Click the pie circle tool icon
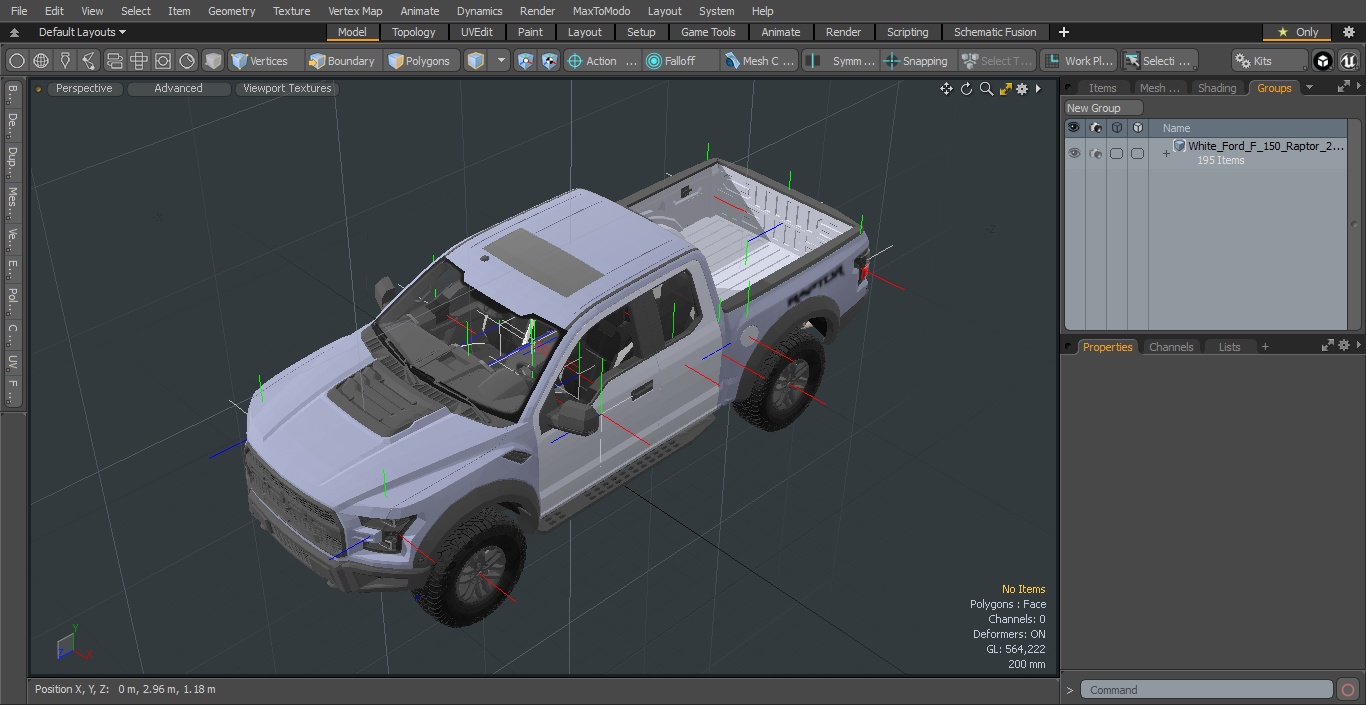Screen dimensions: 1366x705 click(187, 61)
